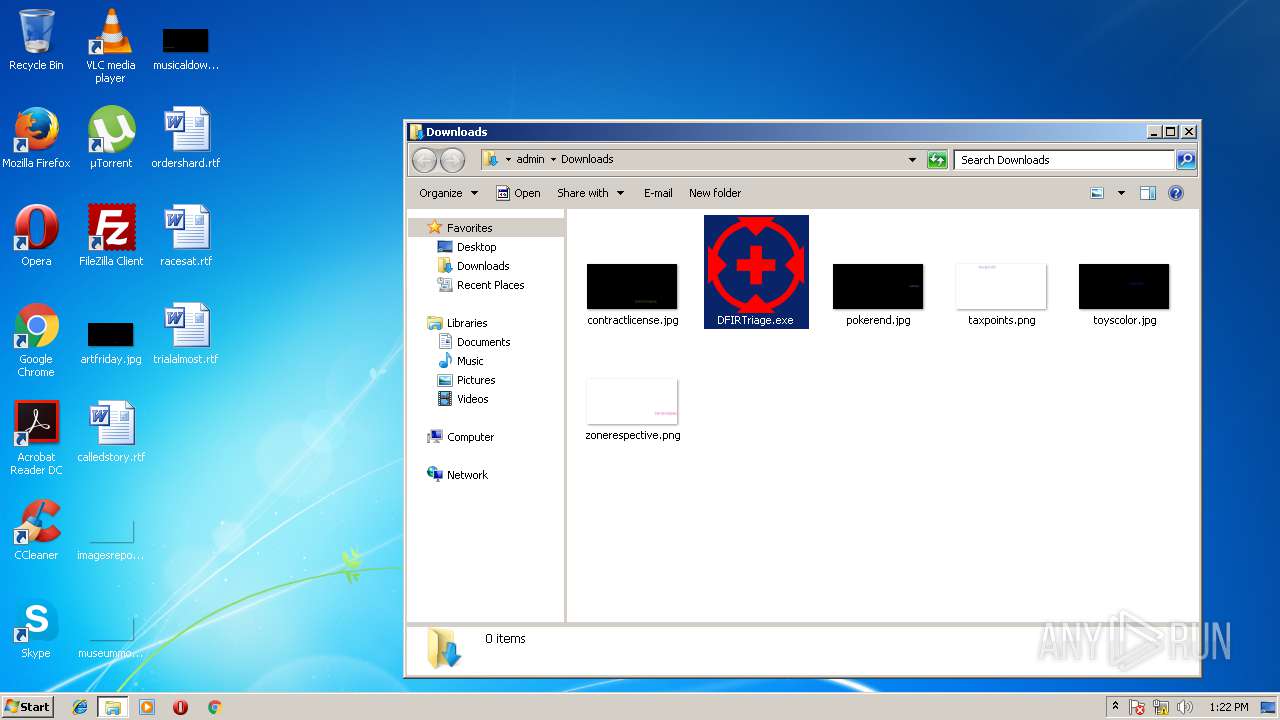Open the view options dropdown arrow

(1121, 193)
